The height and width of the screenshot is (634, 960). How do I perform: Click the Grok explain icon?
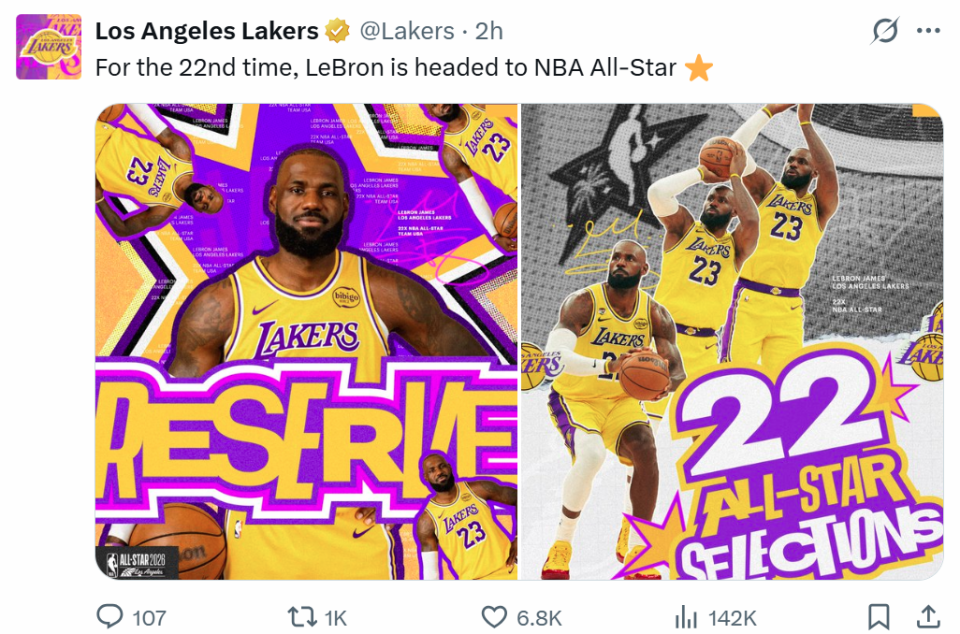click(885, 32)
